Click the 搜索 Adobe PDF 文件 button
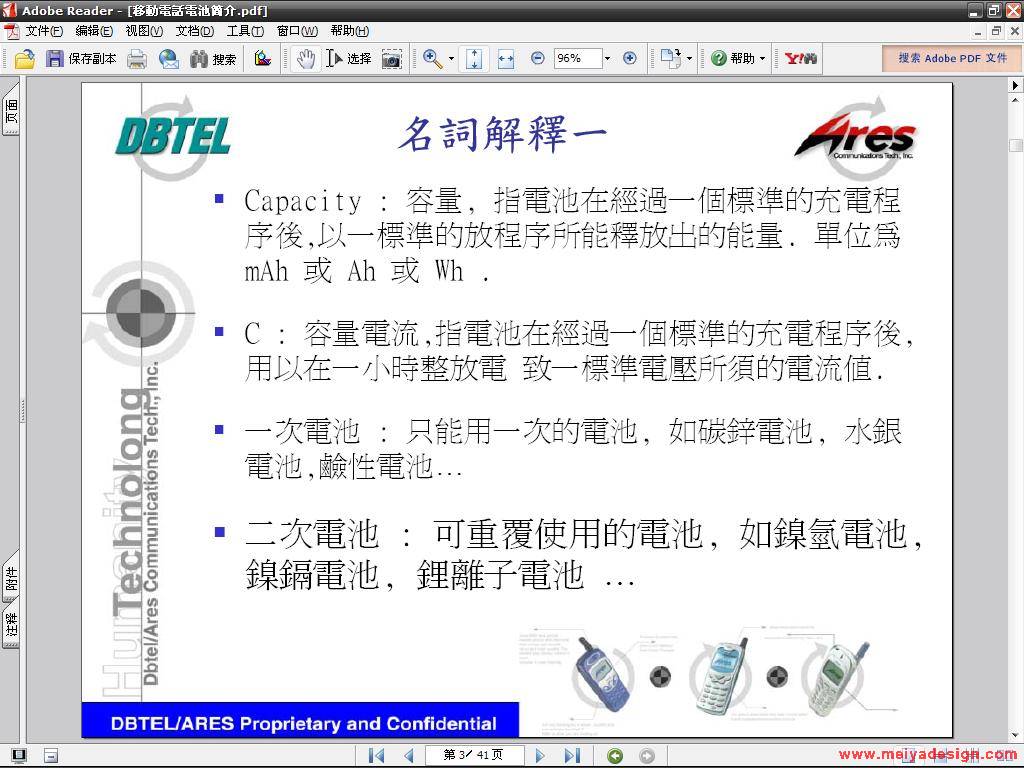This screenshot has height=768, width=1024. [x=952, y=58]
